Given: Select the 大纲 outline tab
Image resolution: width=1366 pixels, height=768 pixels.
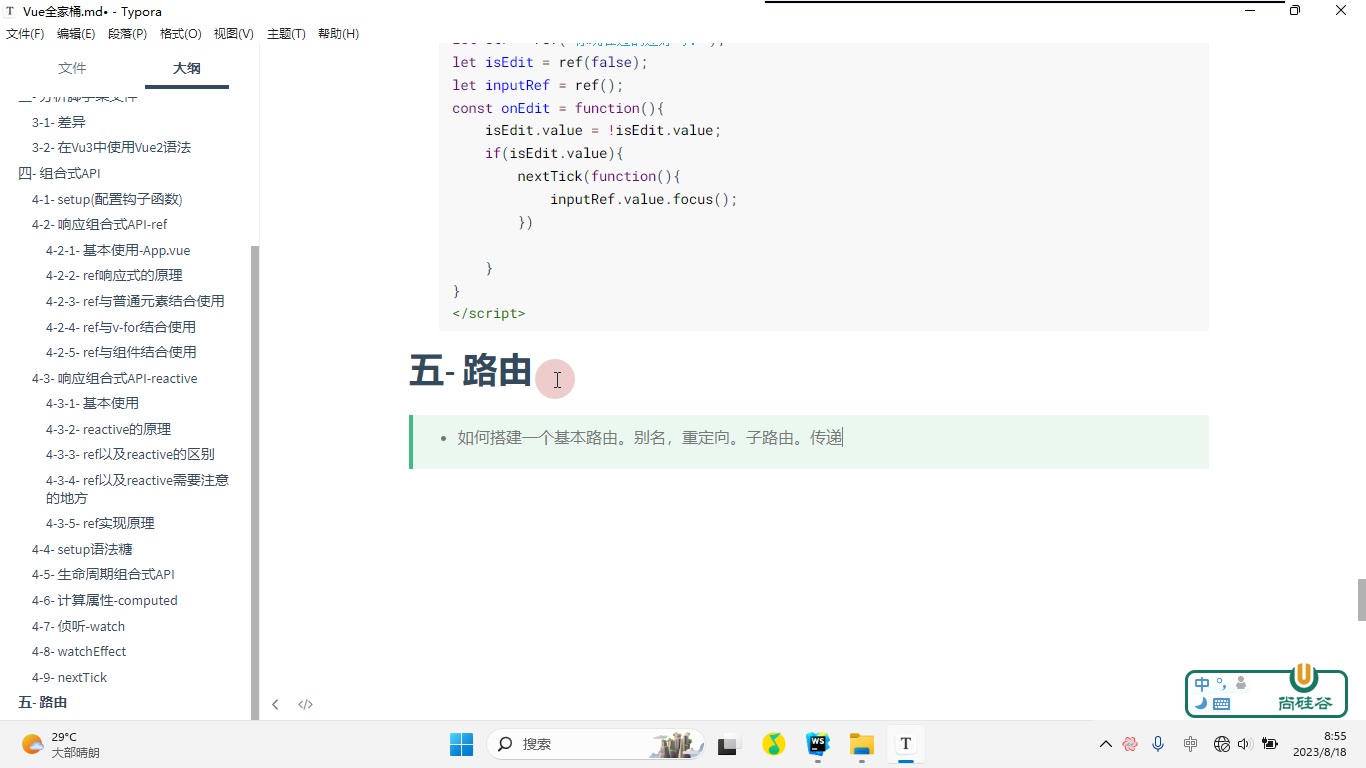Looking at the screenshot, I should 187,68.
